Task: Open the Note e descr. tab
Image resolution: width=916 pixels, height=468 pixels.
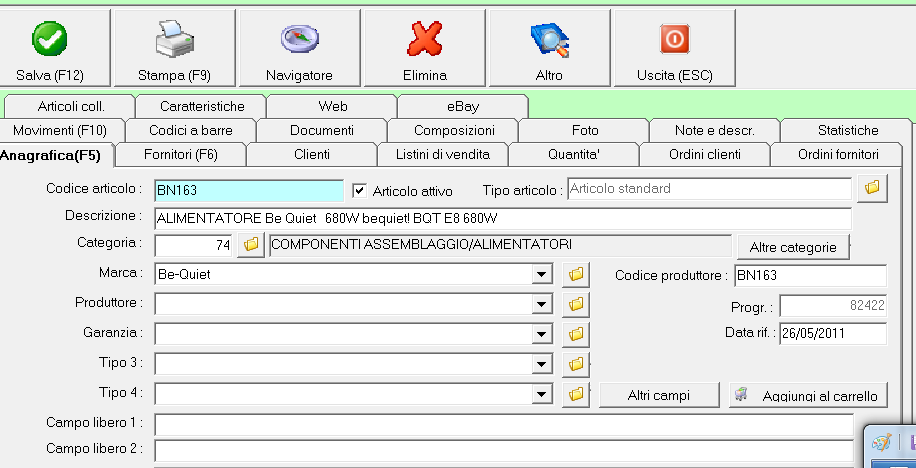Action: [715, 130]
